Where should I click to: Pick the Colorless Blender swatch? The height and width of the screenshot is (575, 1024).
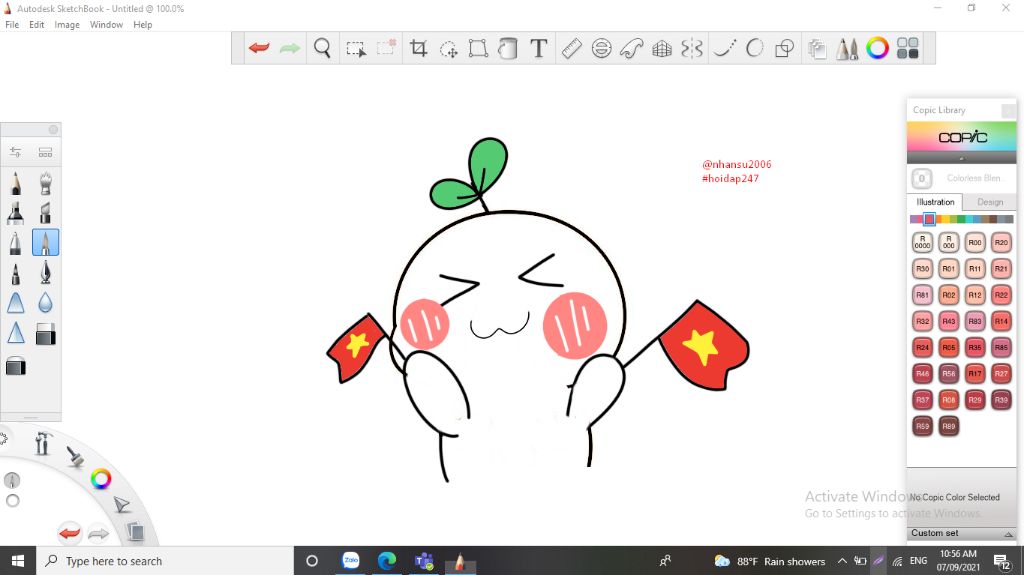click(922, 178)
